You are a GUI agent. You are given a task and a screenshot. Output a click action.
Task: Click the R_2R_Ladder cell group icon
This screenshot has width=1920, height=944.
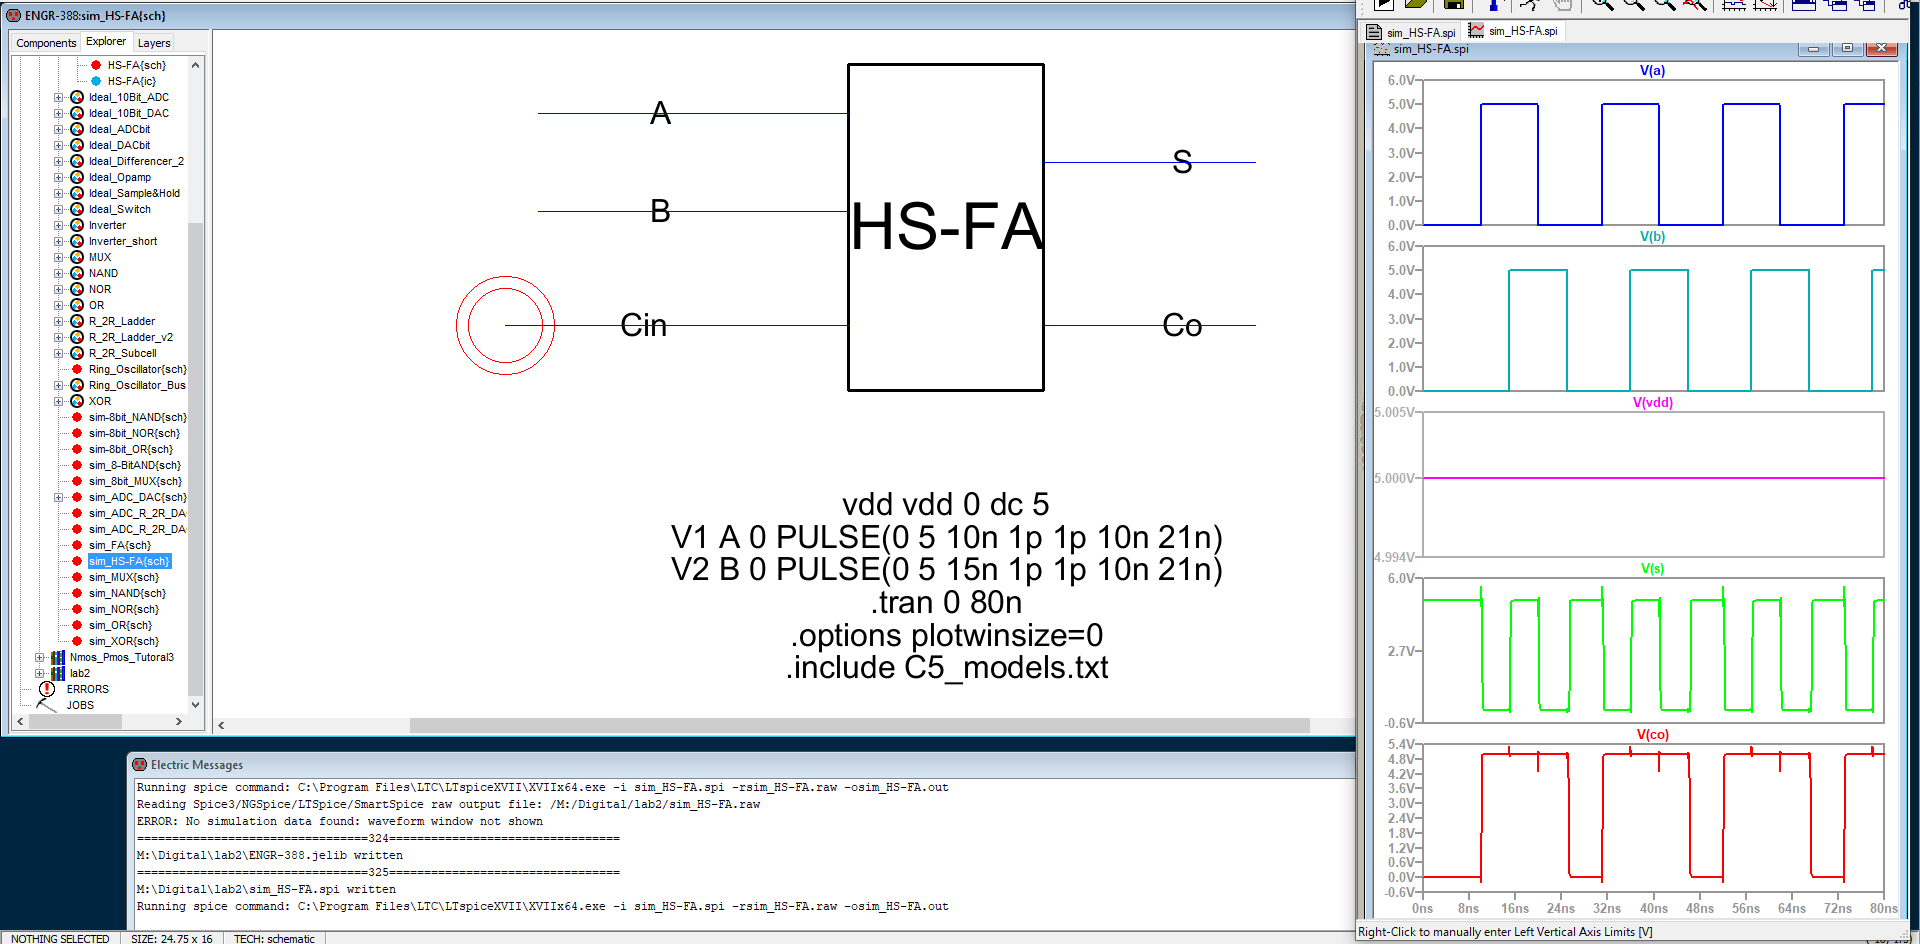77,321
